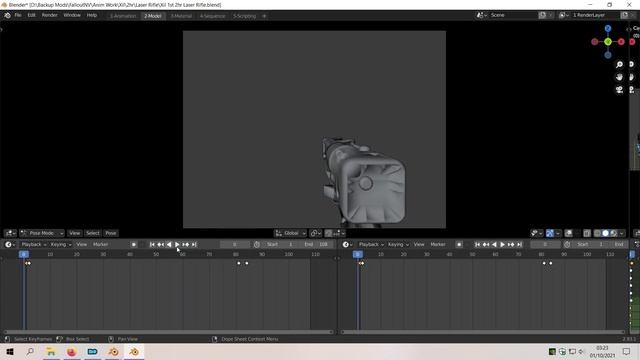
Task: Click the End frame field in left timeline
Action: click(x=317, y=244)
